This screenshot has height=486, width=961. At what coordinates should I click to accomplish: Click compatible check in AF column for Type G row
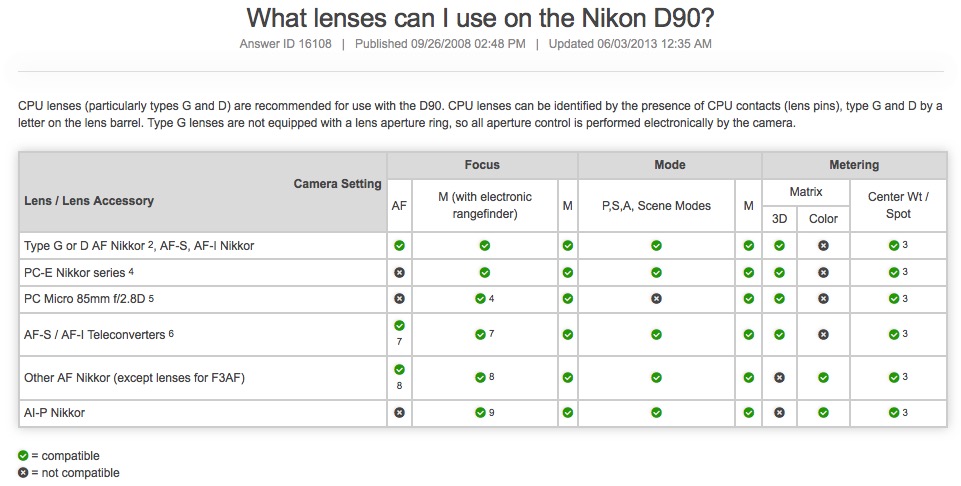(x=399, y=245)
